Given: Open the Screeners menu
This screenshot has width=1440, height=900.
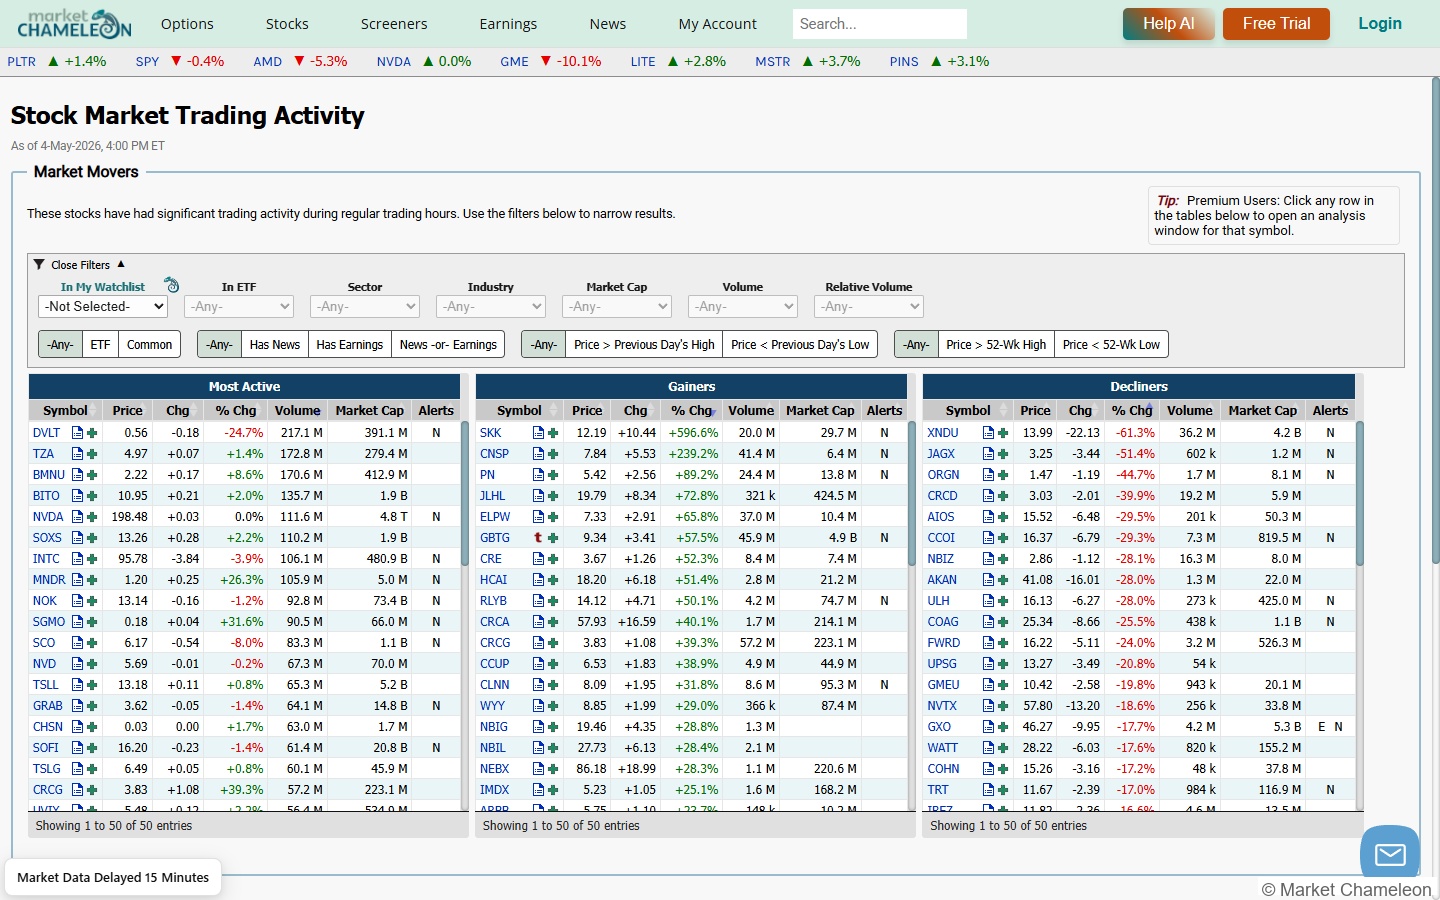Looking at the screenshot, I should [x=394, y=24].
